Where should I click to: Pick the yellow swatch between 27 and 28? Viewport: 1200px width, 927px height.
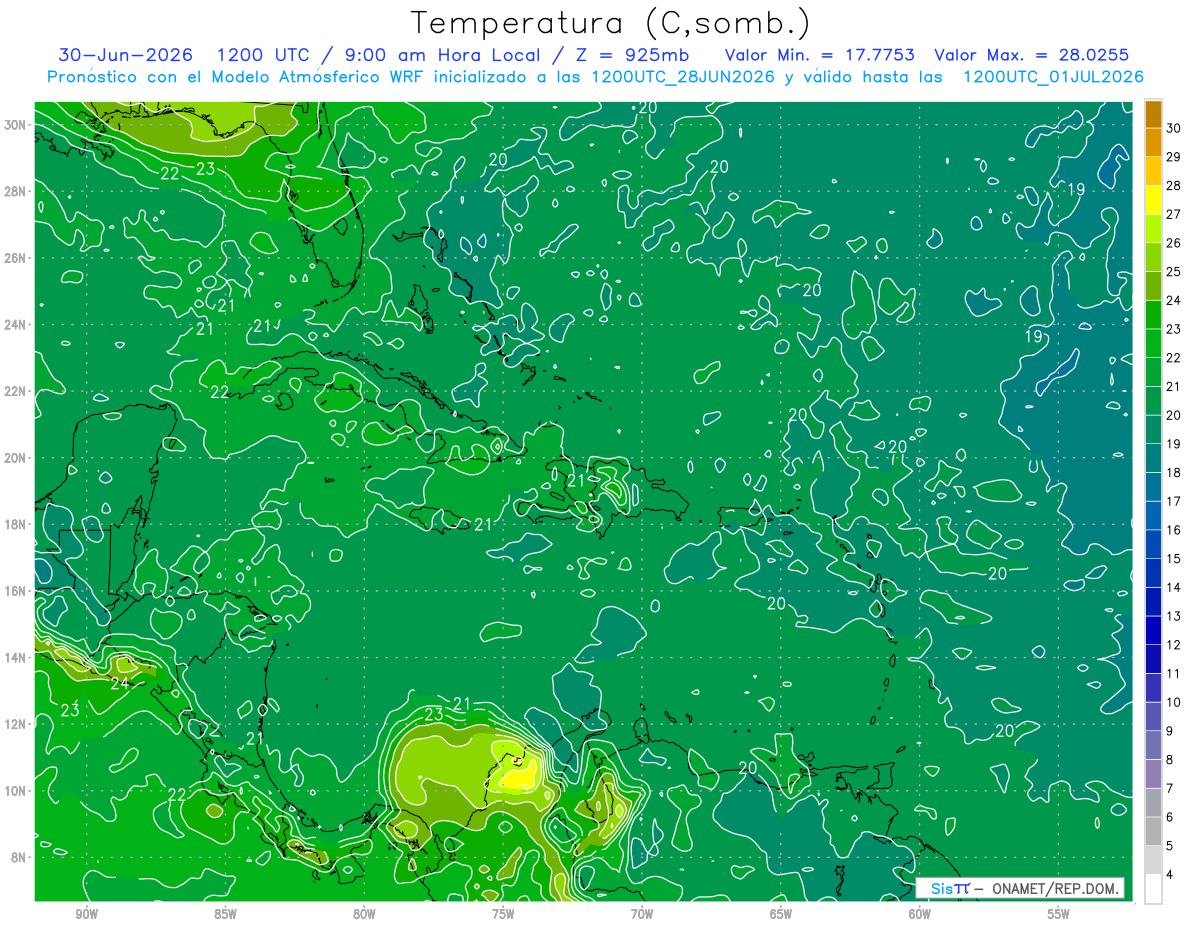[x=1153, y=200]
